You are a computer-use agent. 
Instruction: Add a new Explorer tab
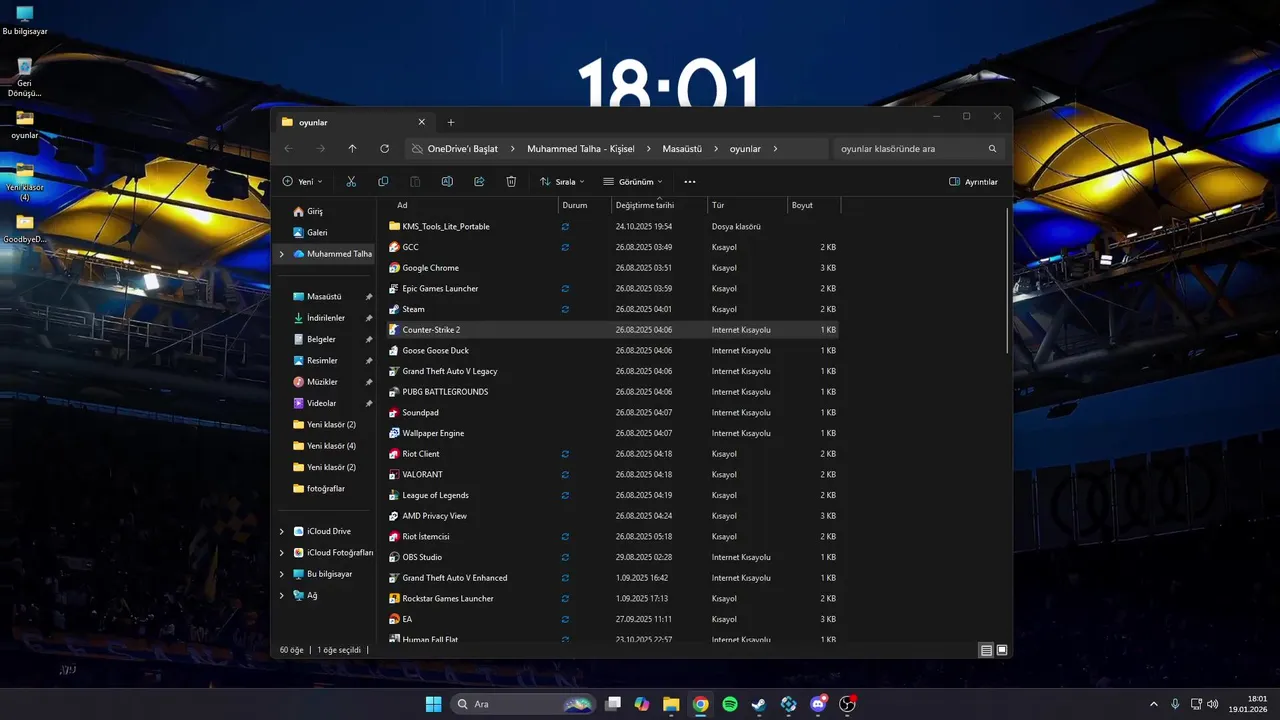[451, 122]
